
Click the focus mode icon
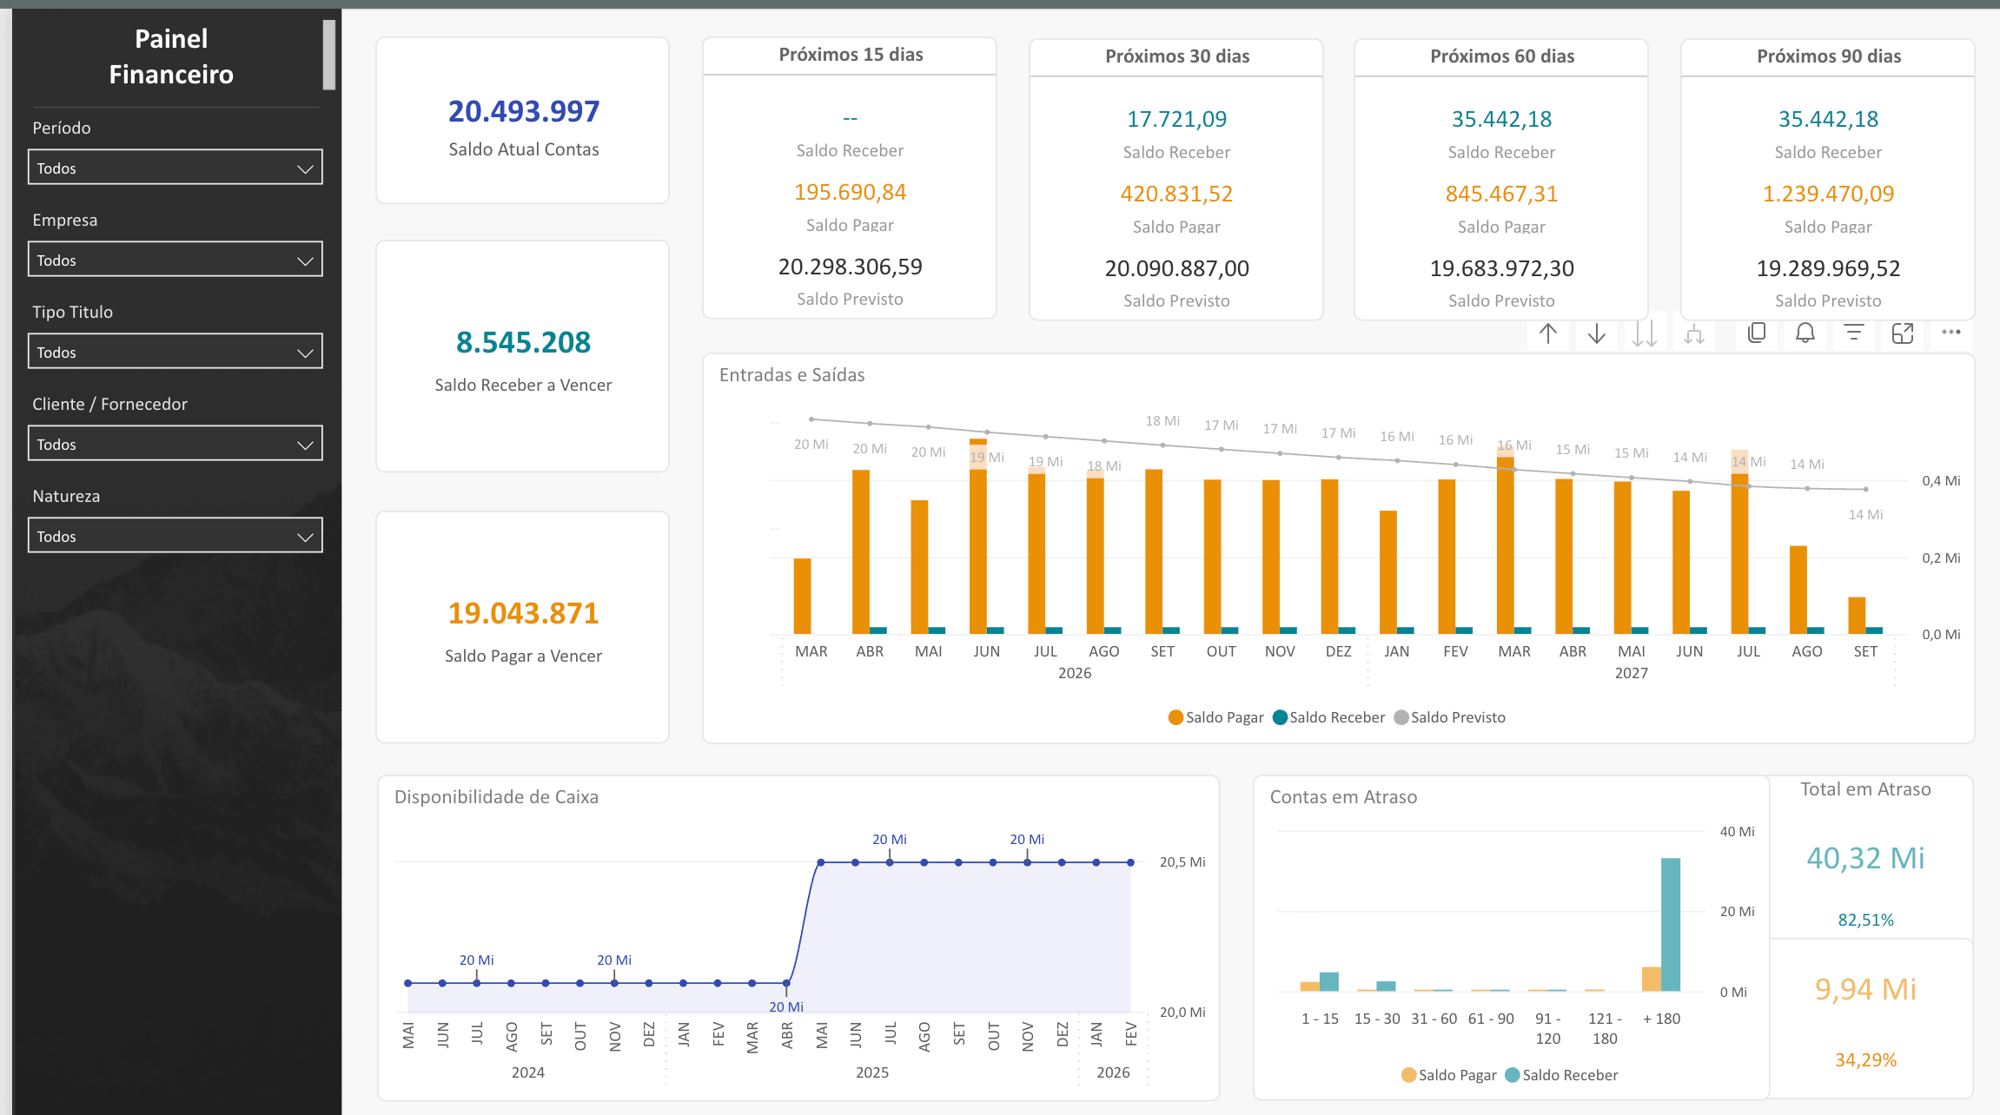tap(1903, 333)
